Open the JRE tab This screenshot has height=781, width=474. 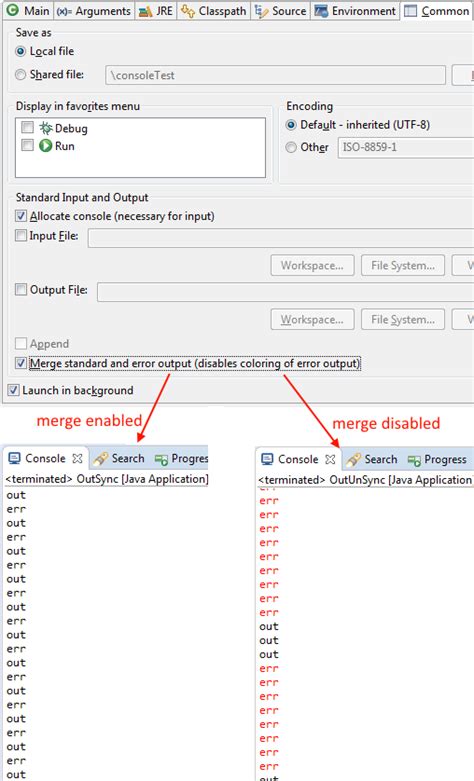coord(156,10)
